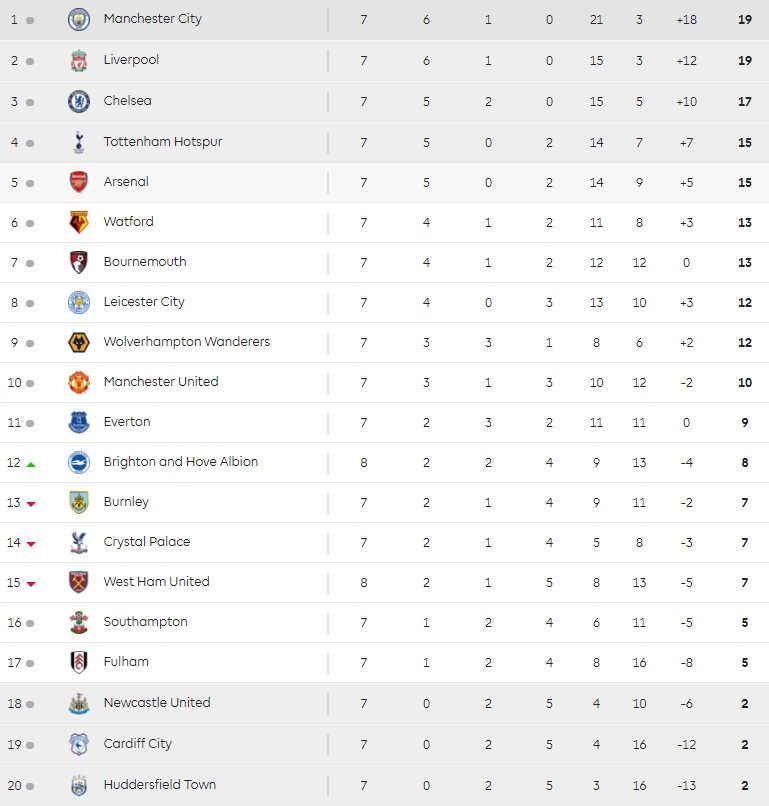Viewport: 769px width, 806px height.
Task: Click the Manchester City club crest
Action: (x=78, y=19)
